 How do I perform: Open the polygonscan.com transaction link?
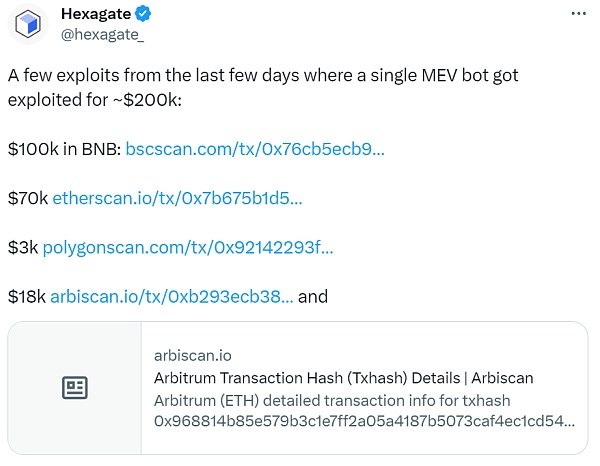pos(188,248)
